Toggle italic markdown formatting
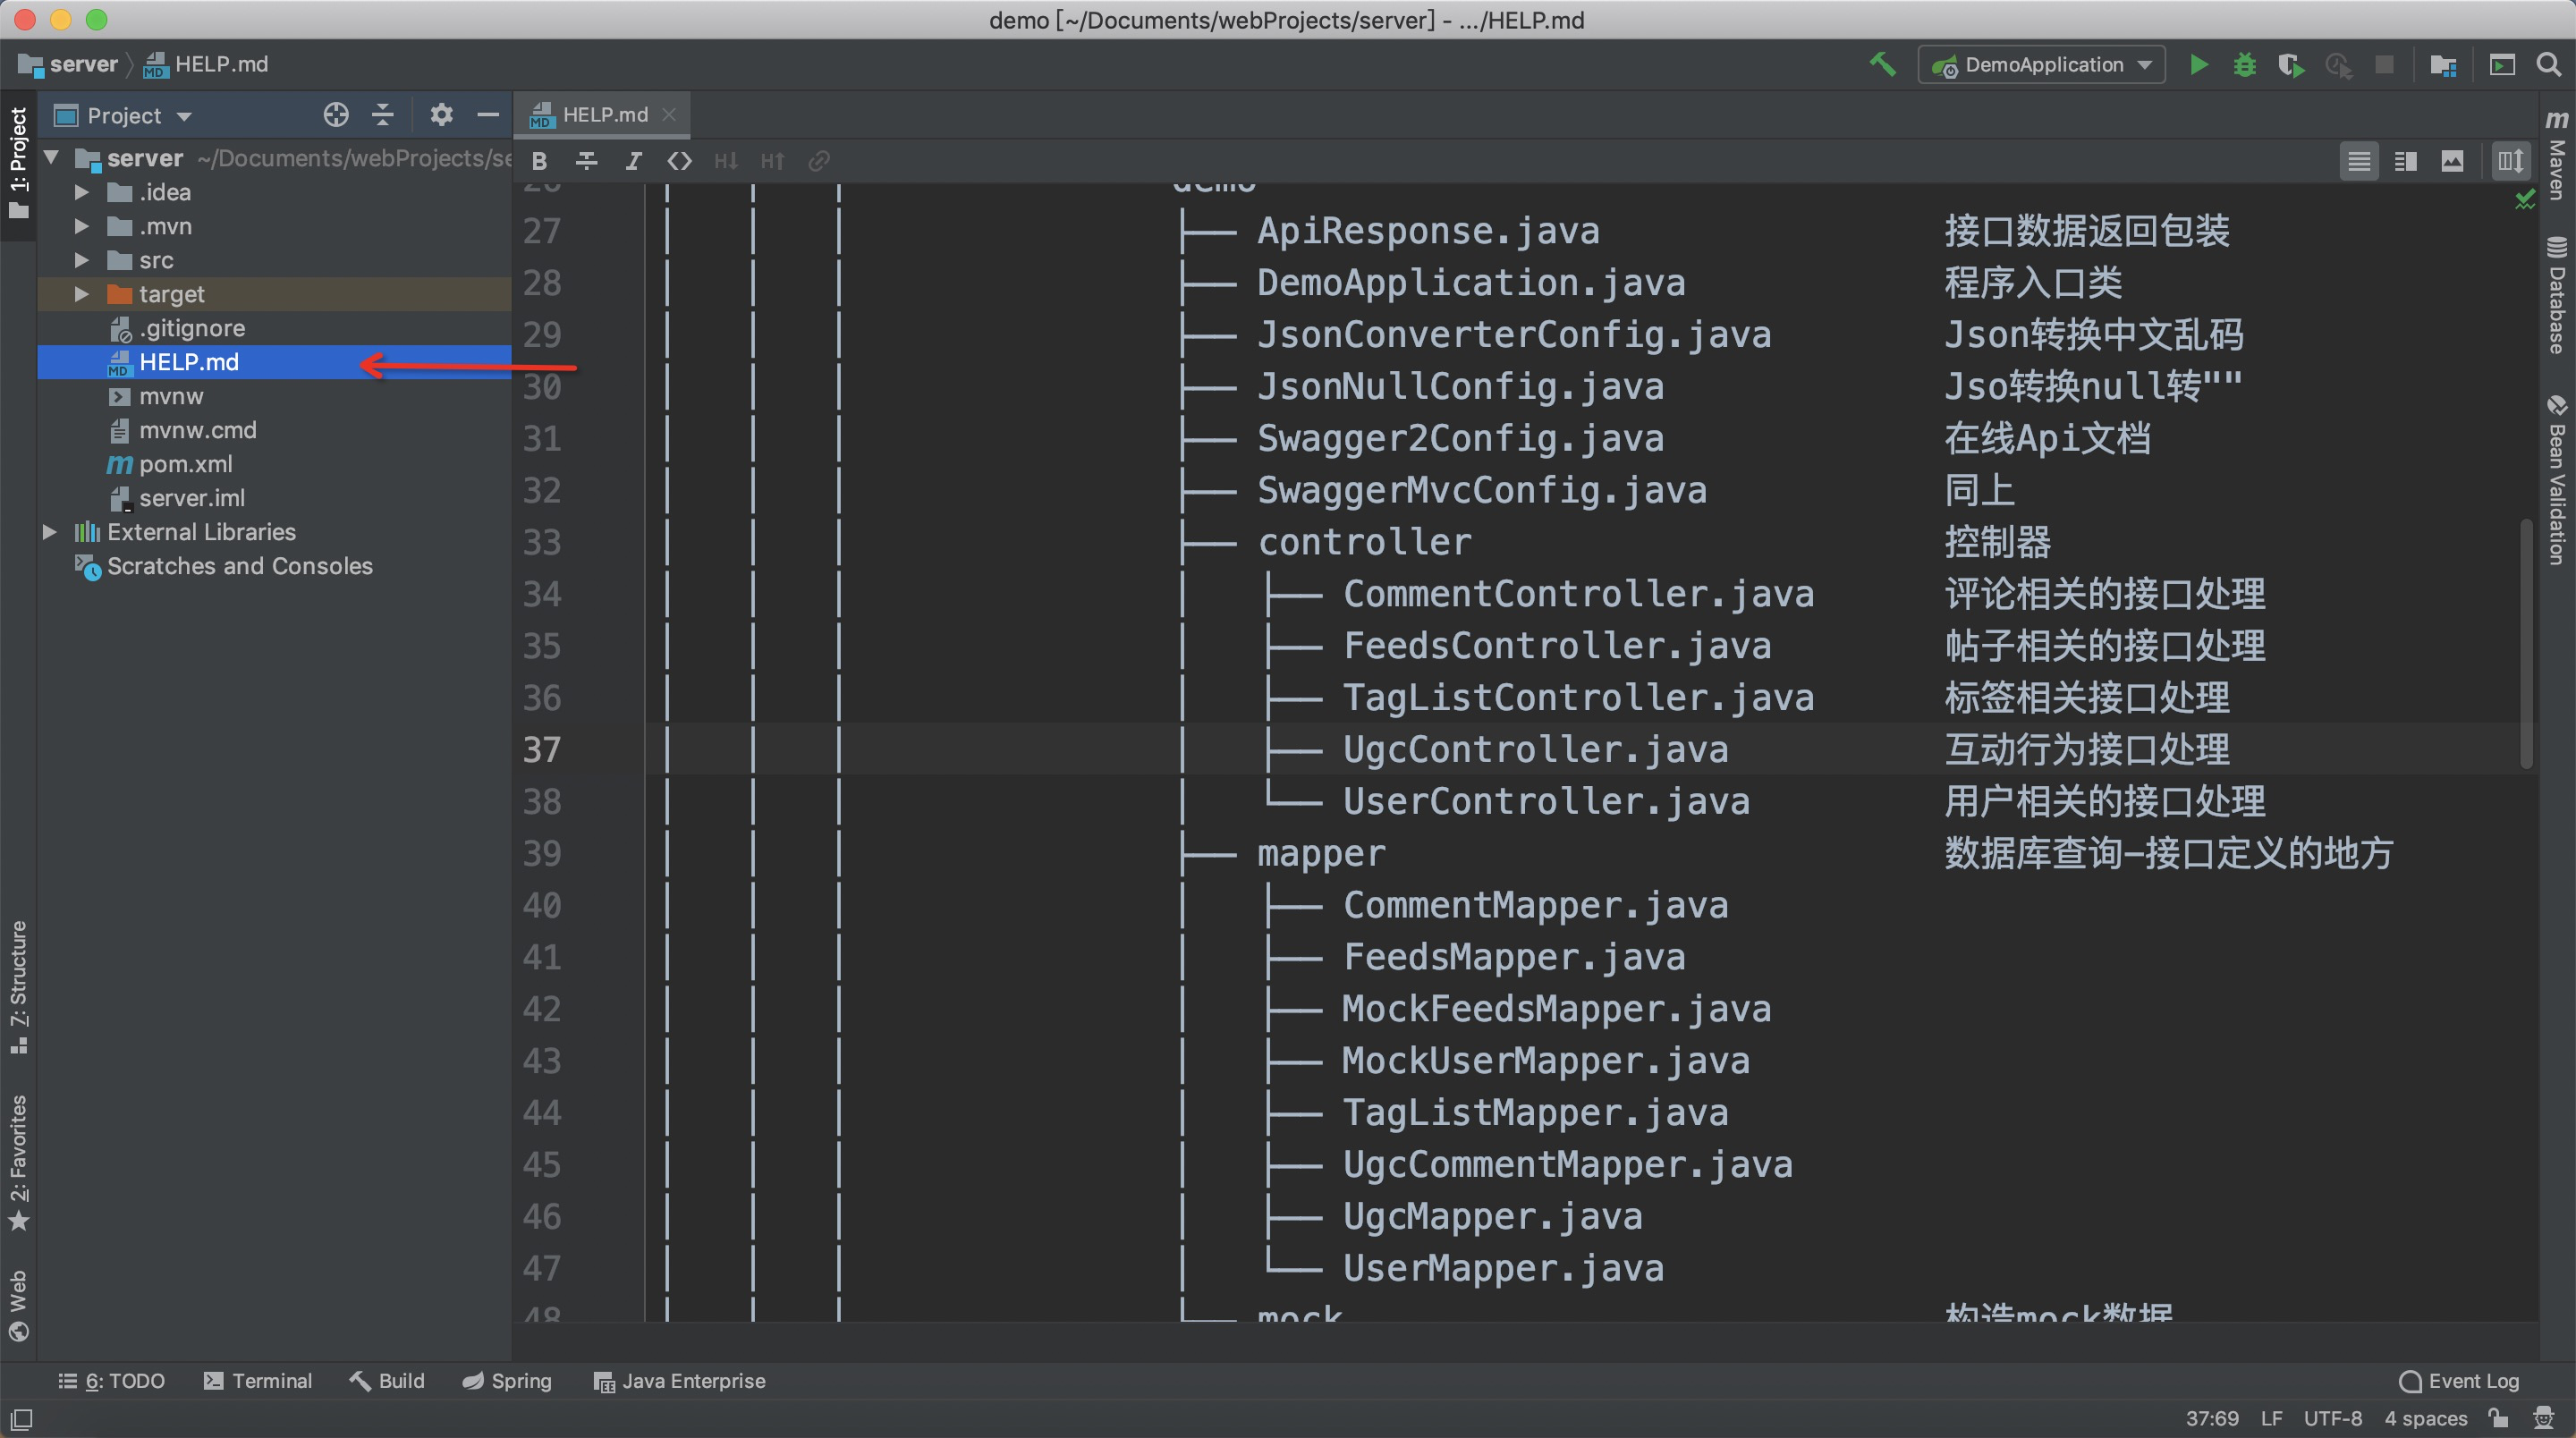2576x1438 pixels. (x=633, y=161)
